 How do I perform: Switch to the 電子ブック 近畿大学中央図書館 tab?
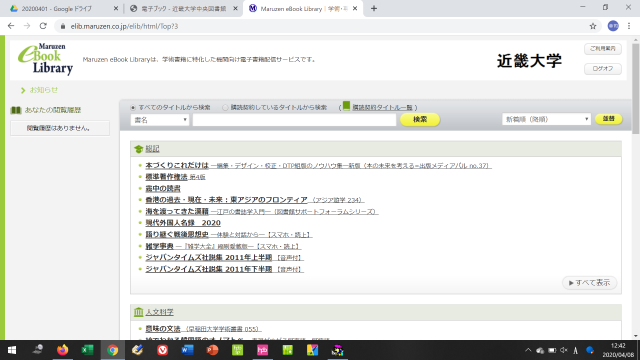(184, 9)
